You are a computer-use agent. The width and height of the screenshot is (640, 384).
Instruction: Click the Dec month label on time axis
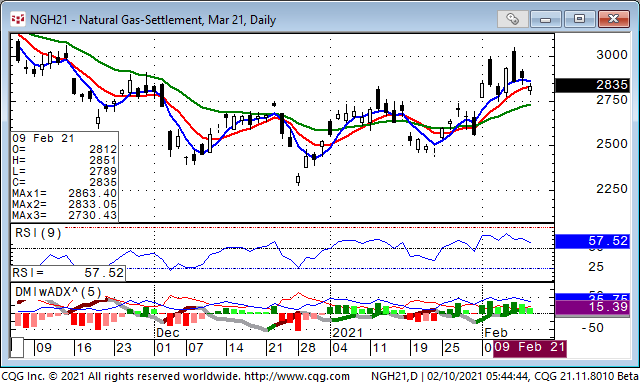[168, 333]
